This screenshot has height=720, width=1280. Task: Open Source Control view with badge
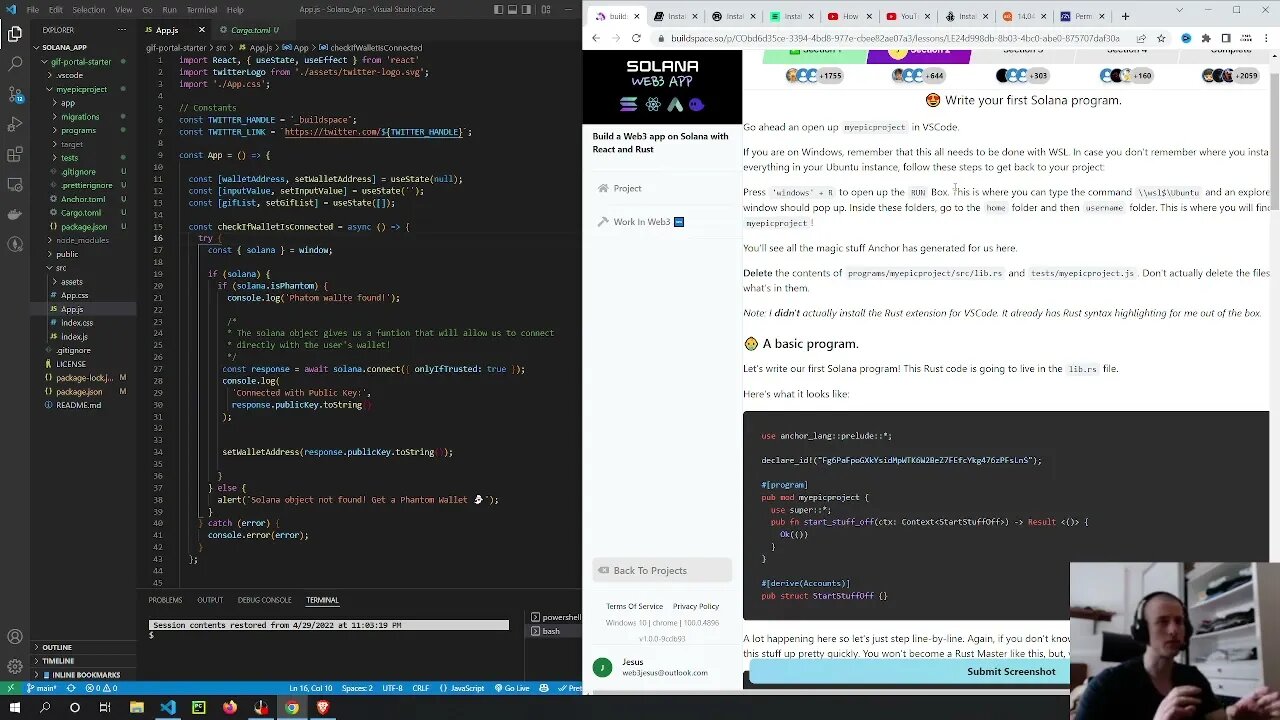coord(15,94)
